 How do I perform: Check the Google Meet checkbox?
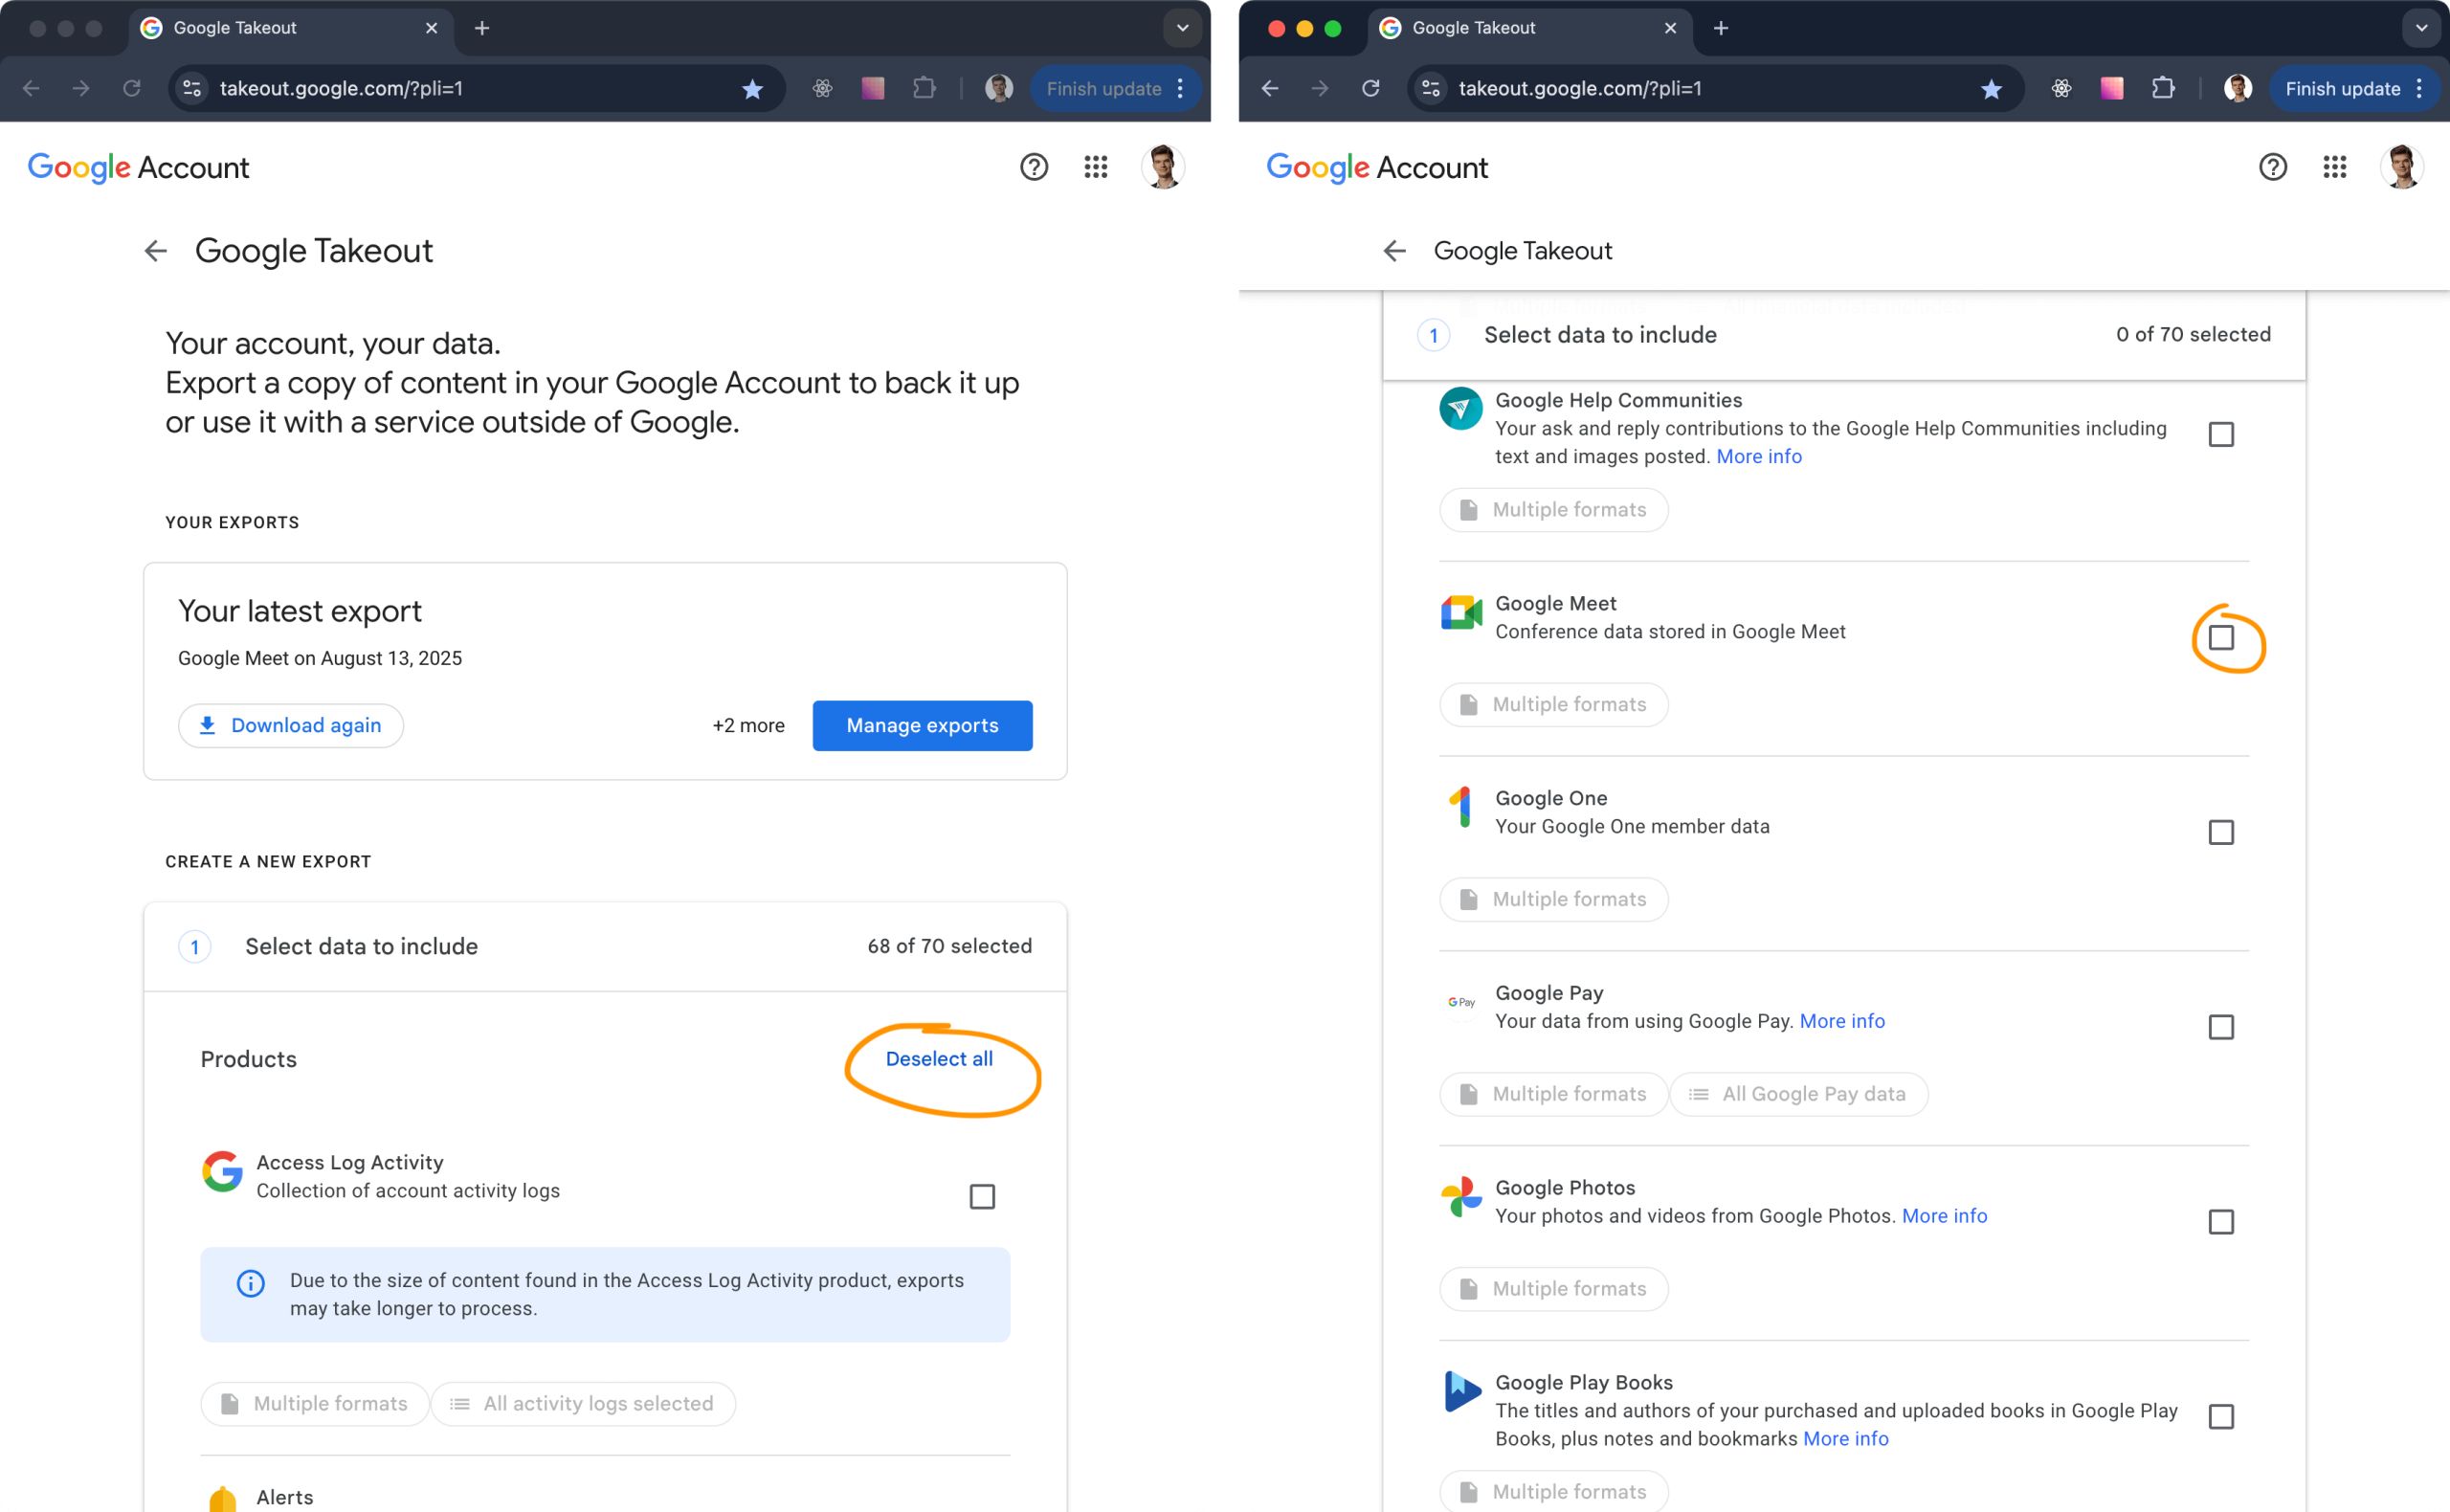[x=2220, y=638]
